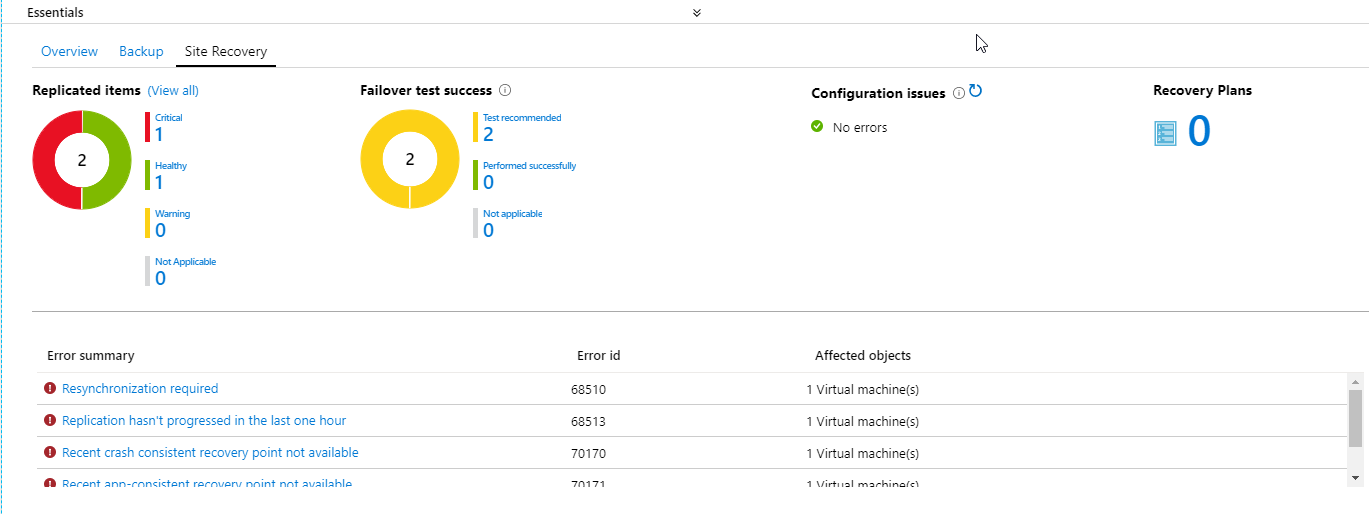
Task: Click the Test recommended count
Action: click(x=488, y=135)
